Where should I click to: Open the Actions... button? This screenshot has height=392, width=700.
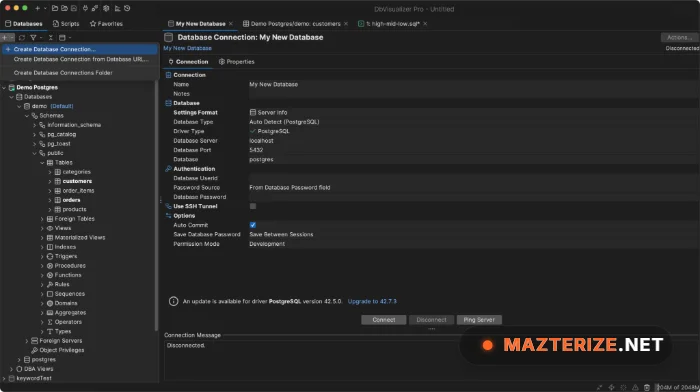pos(679,38)
